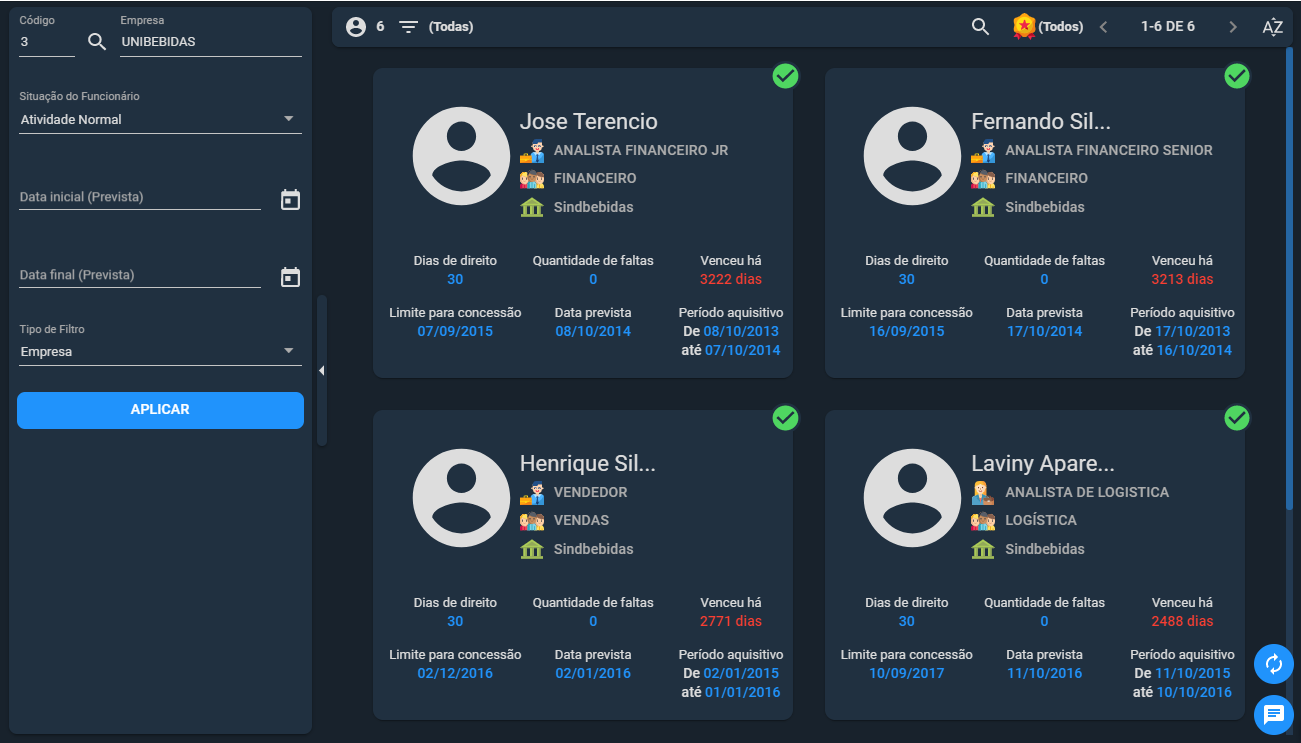Click job icon beside ANALISTA DE LOGISTICA

983,493
